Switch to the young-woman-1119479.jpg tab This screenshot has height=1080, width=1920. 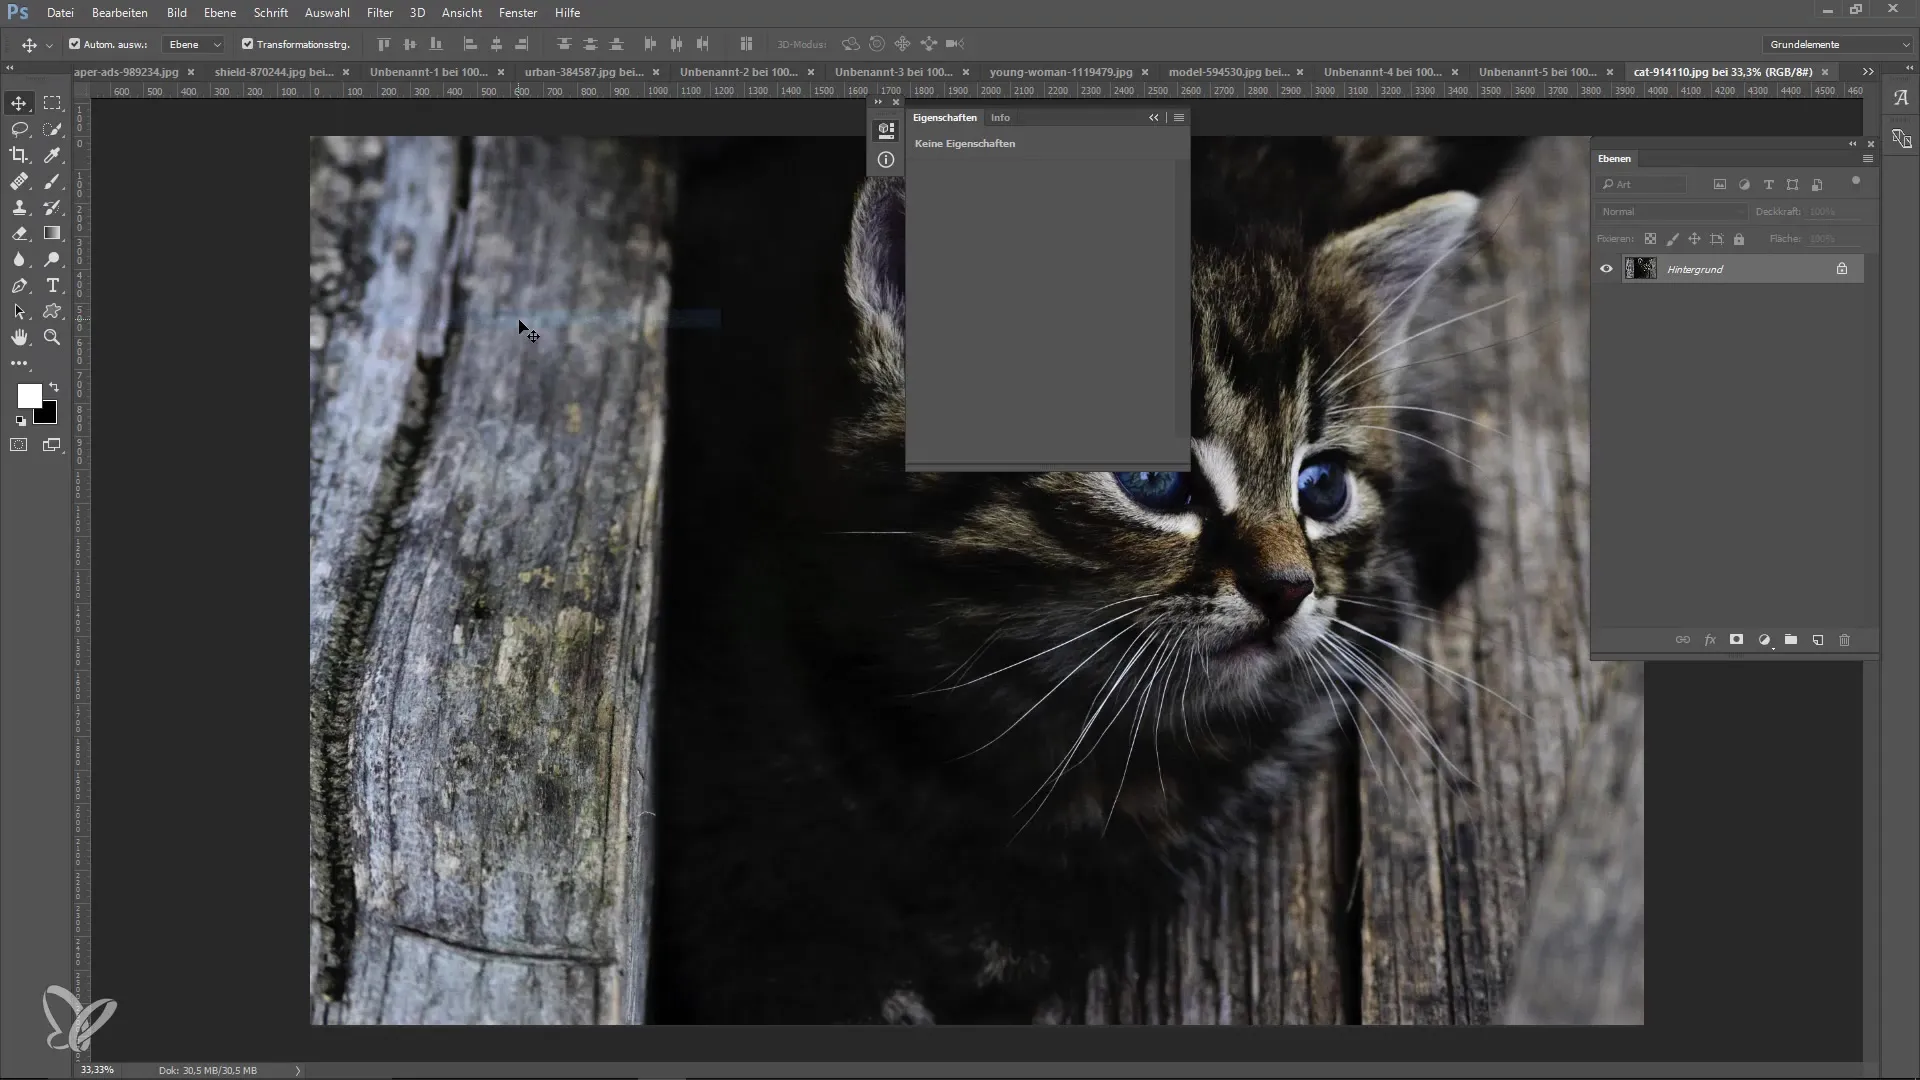coord(1061,72)
